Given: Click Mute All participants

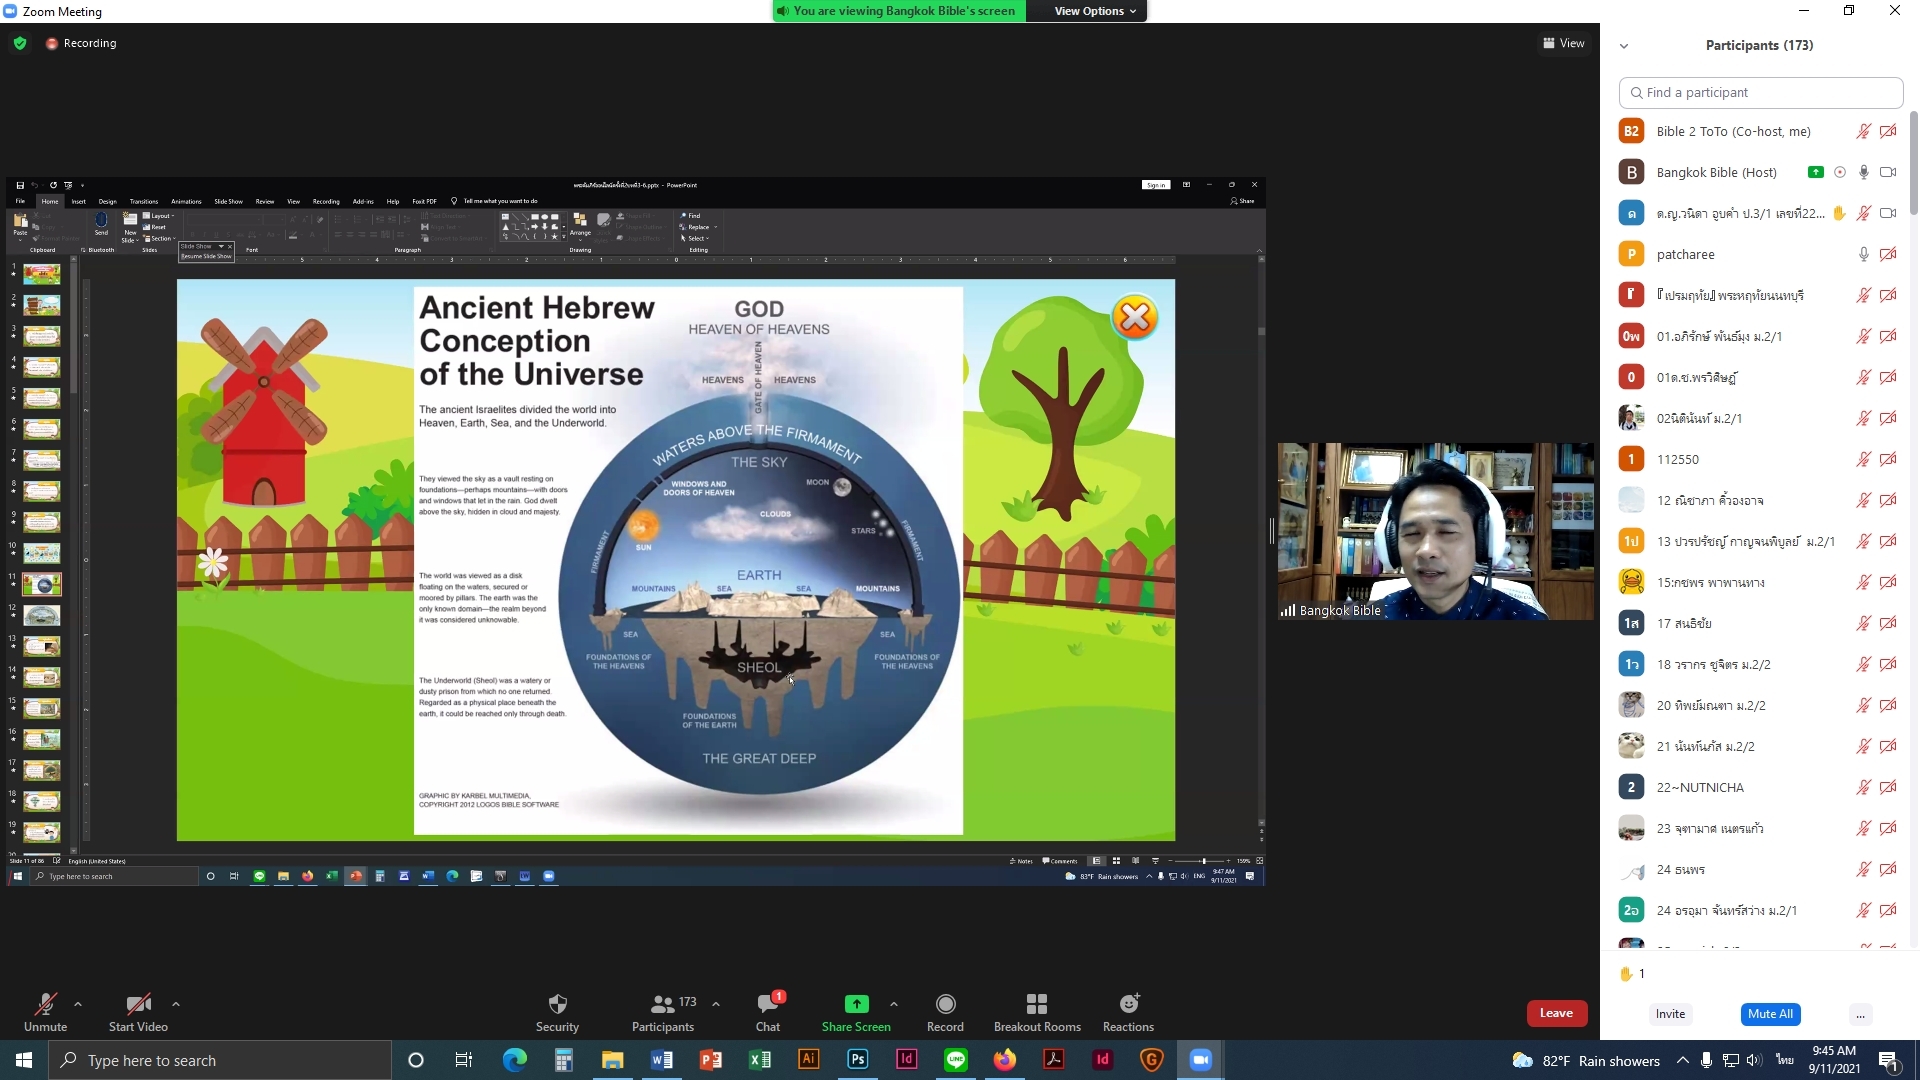Looking at the screenshot, I should (x=1770, y=1014).
